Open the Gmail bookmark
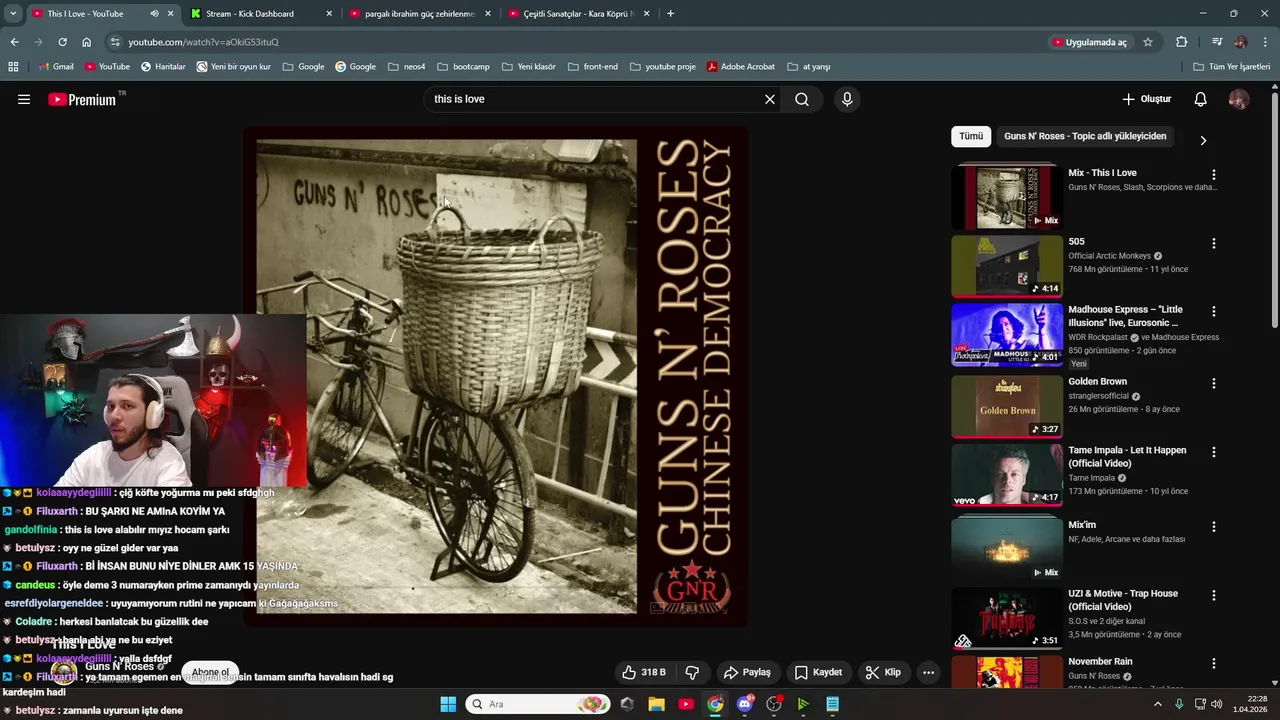Screen dimensions: 1280x720 pyautogui.click(x=56, y=67)
